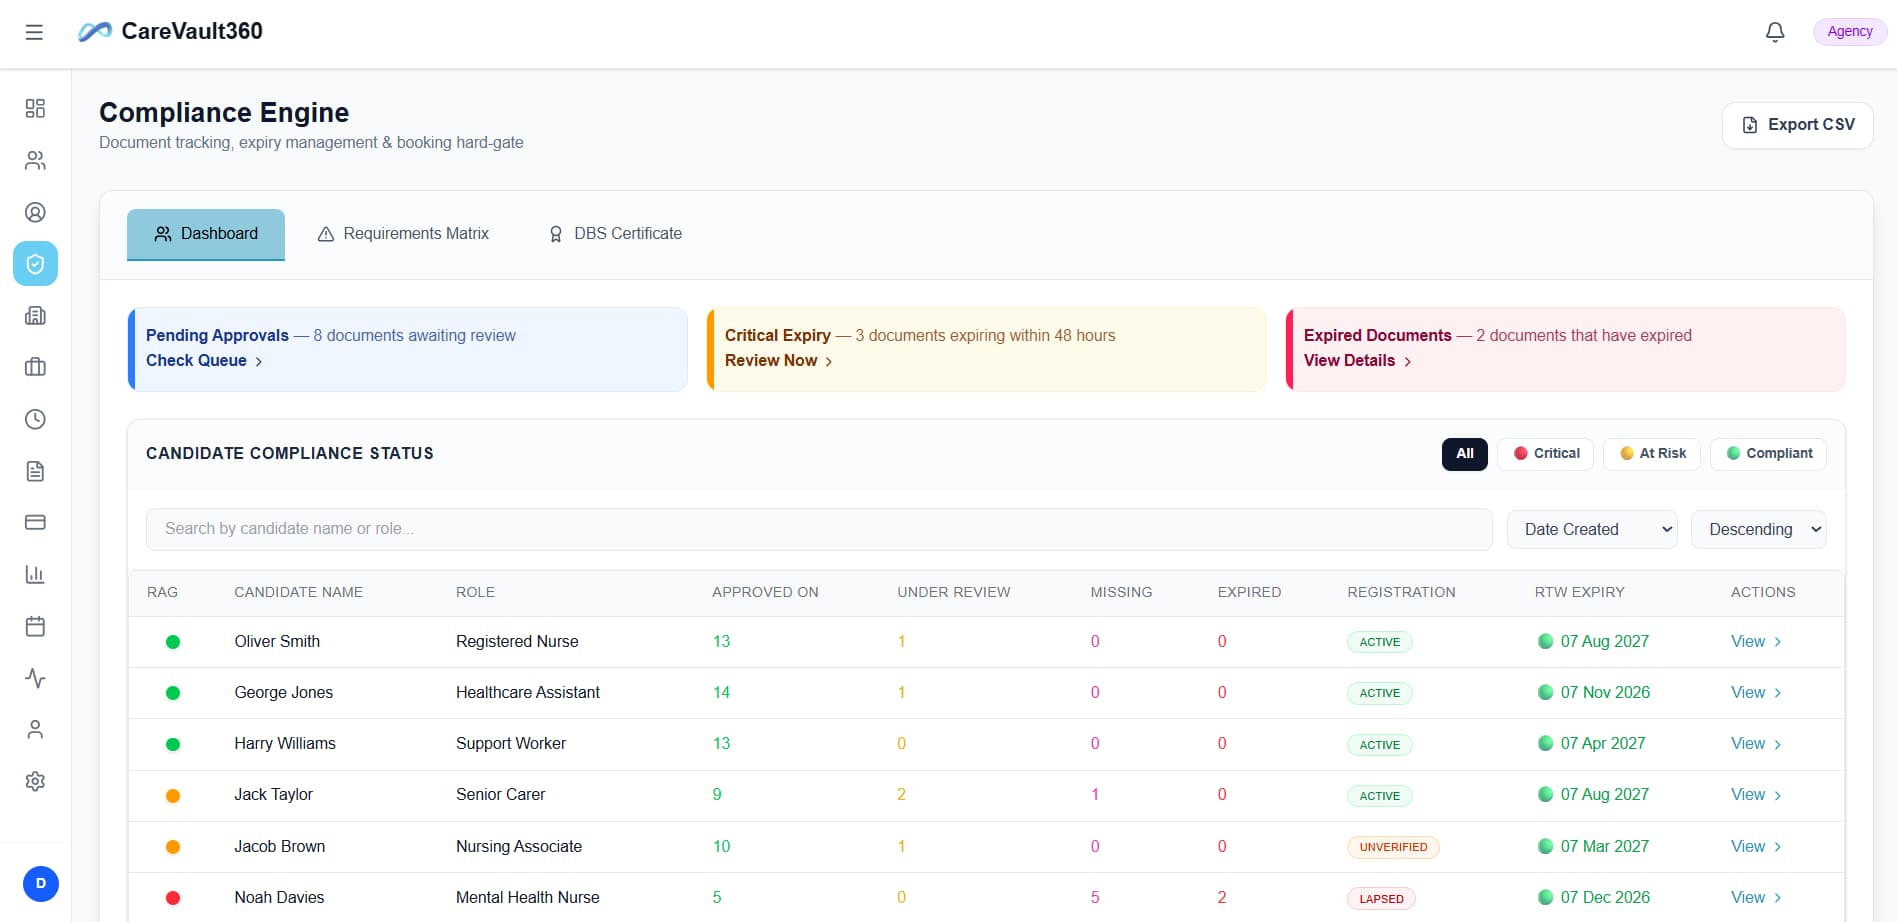Click the candidate name Harry Williams
This screenshot has width=1897, height=922.
[285, 744]
